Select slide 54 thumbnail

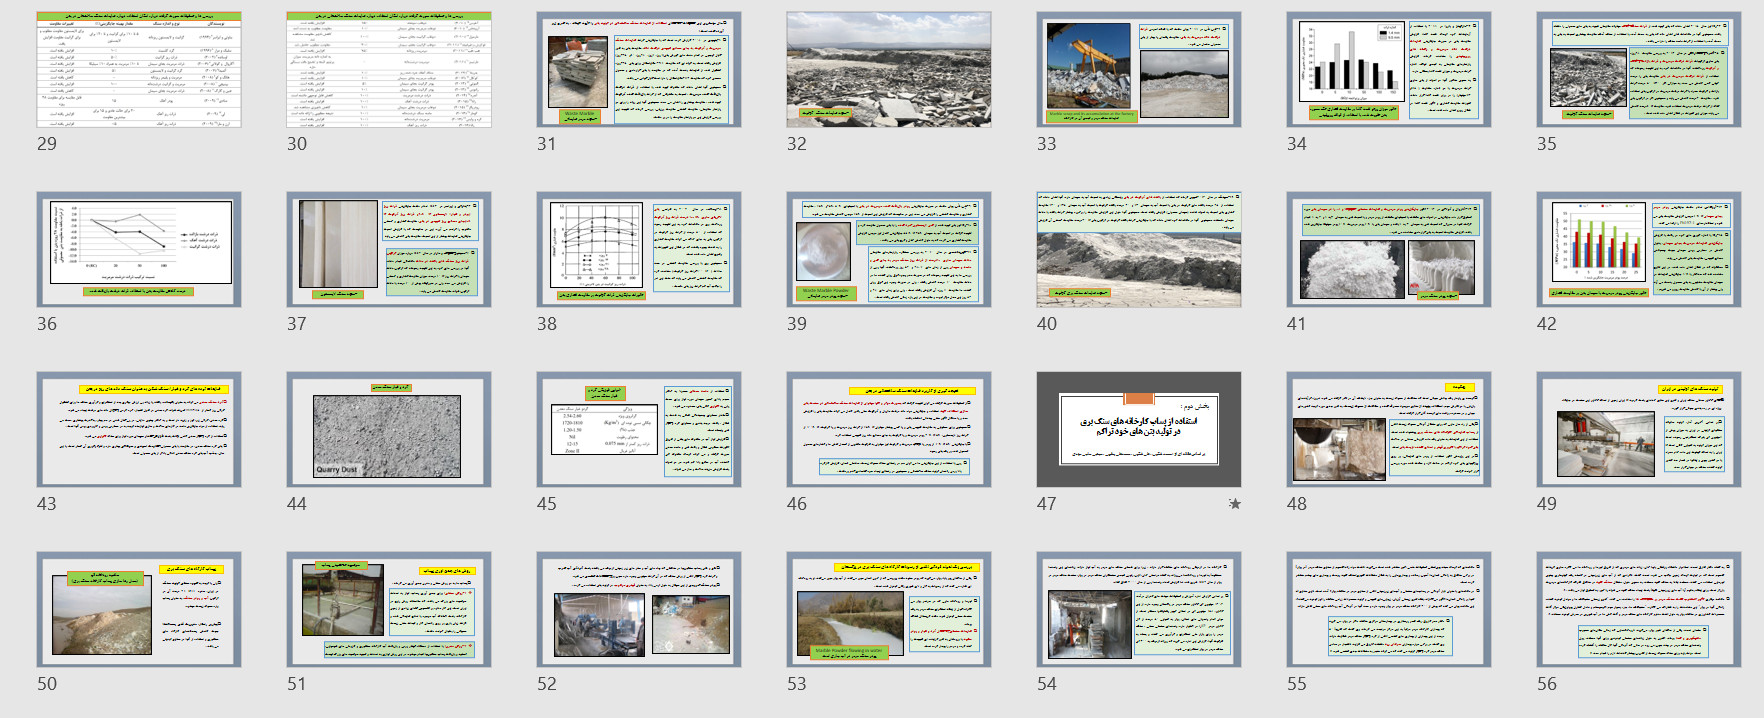pos(1139,609)
